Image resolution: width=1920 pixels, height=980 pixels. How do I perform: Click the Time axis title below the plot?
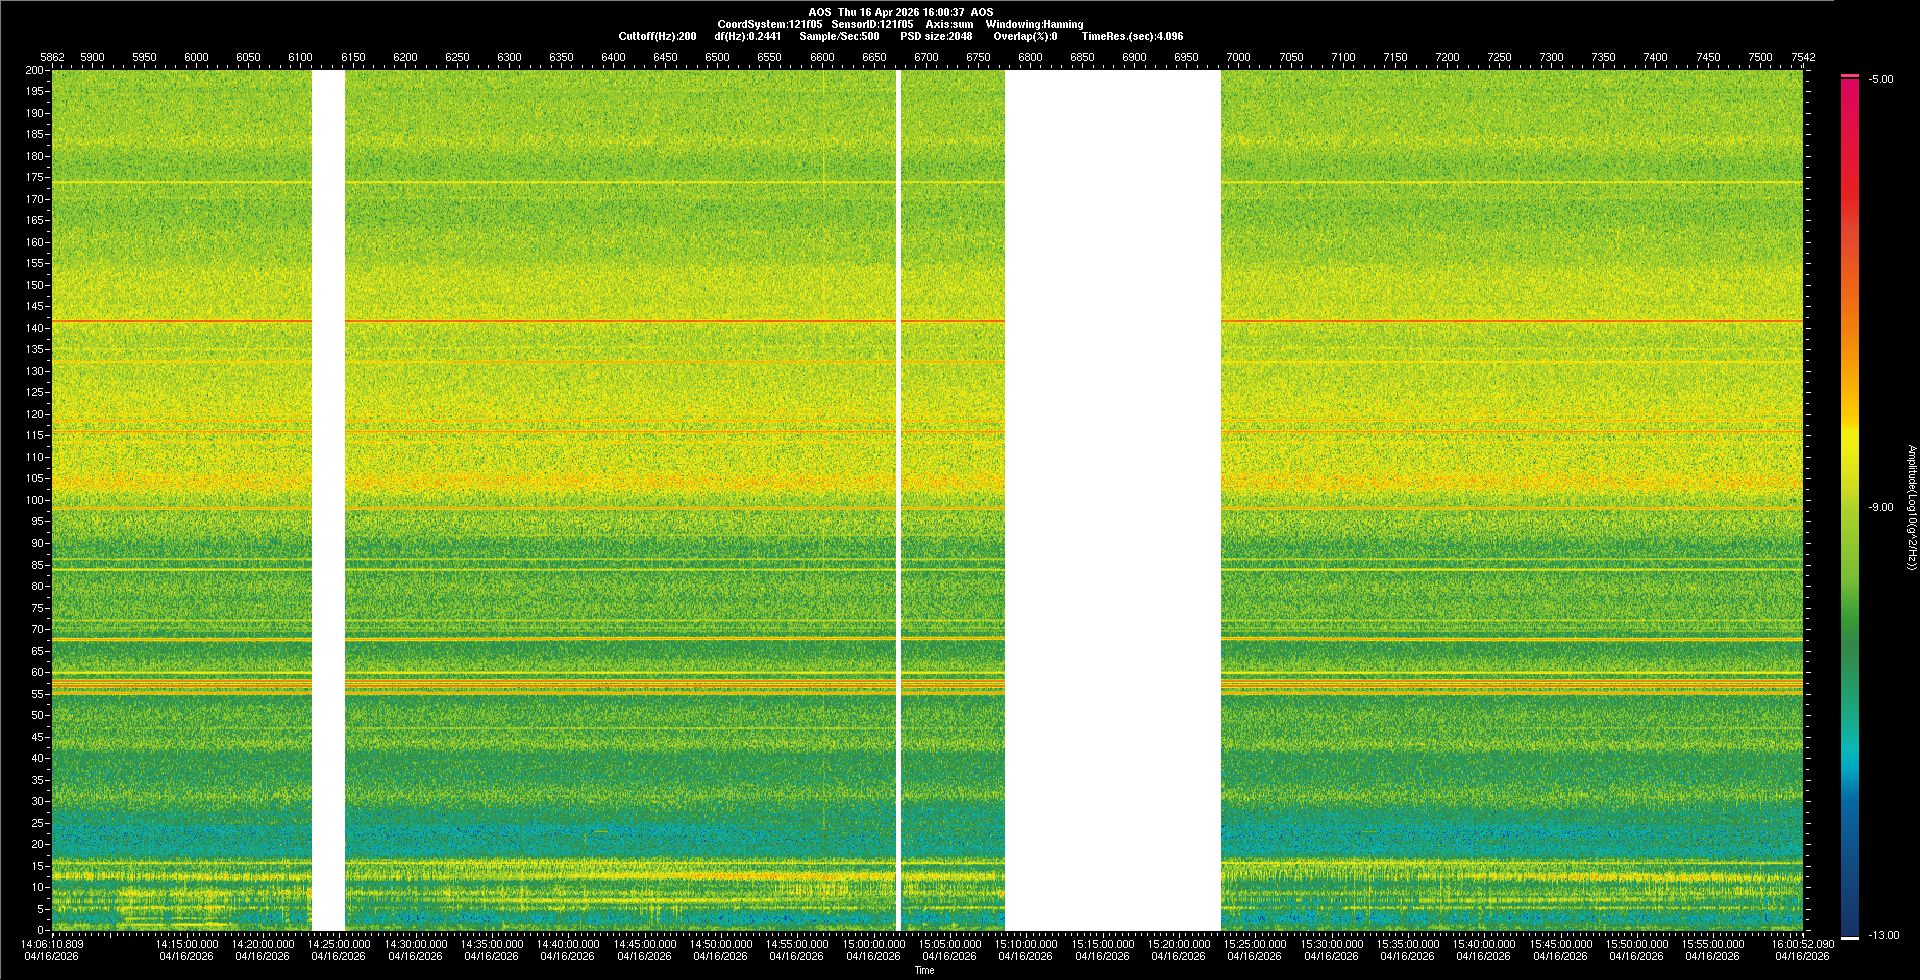coord(924,970)
